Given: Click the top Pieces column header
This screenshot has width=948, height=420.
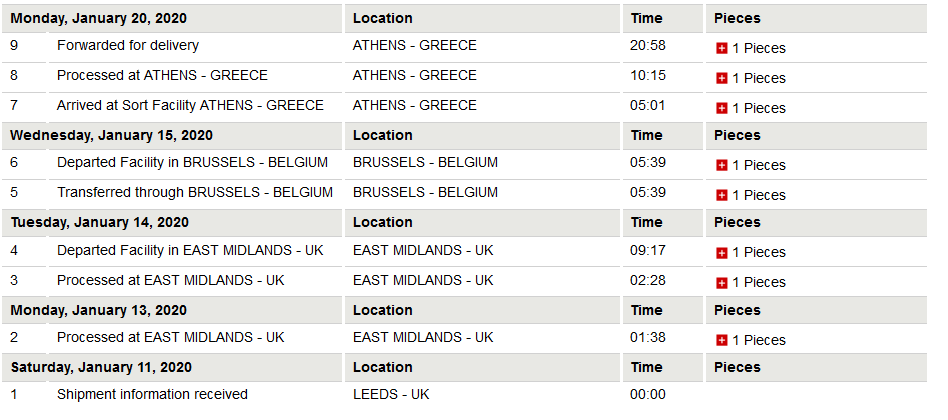Looking at the screenshot, I should 737,18.
